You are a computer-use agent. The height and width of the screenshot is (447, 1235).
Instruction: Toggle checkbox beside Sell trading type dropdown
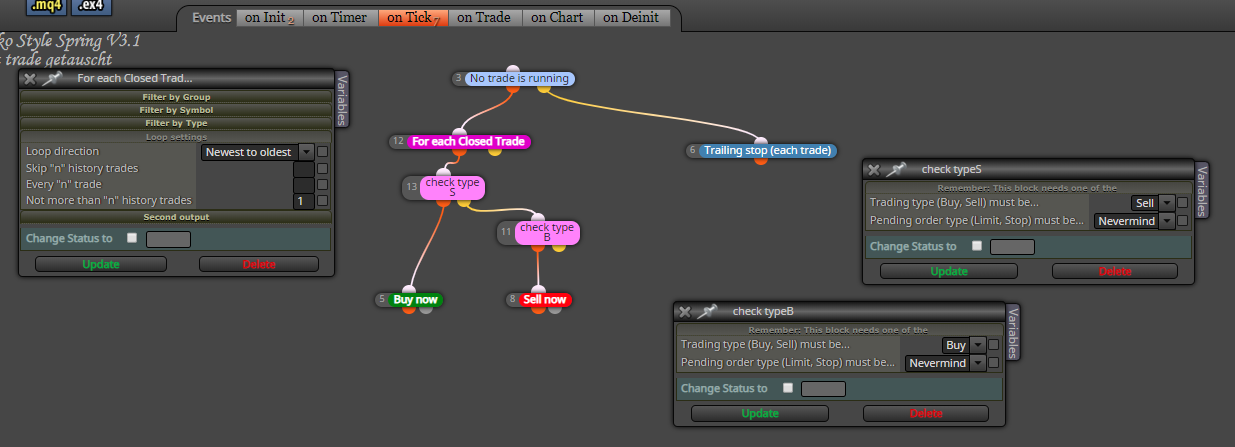1183,203
